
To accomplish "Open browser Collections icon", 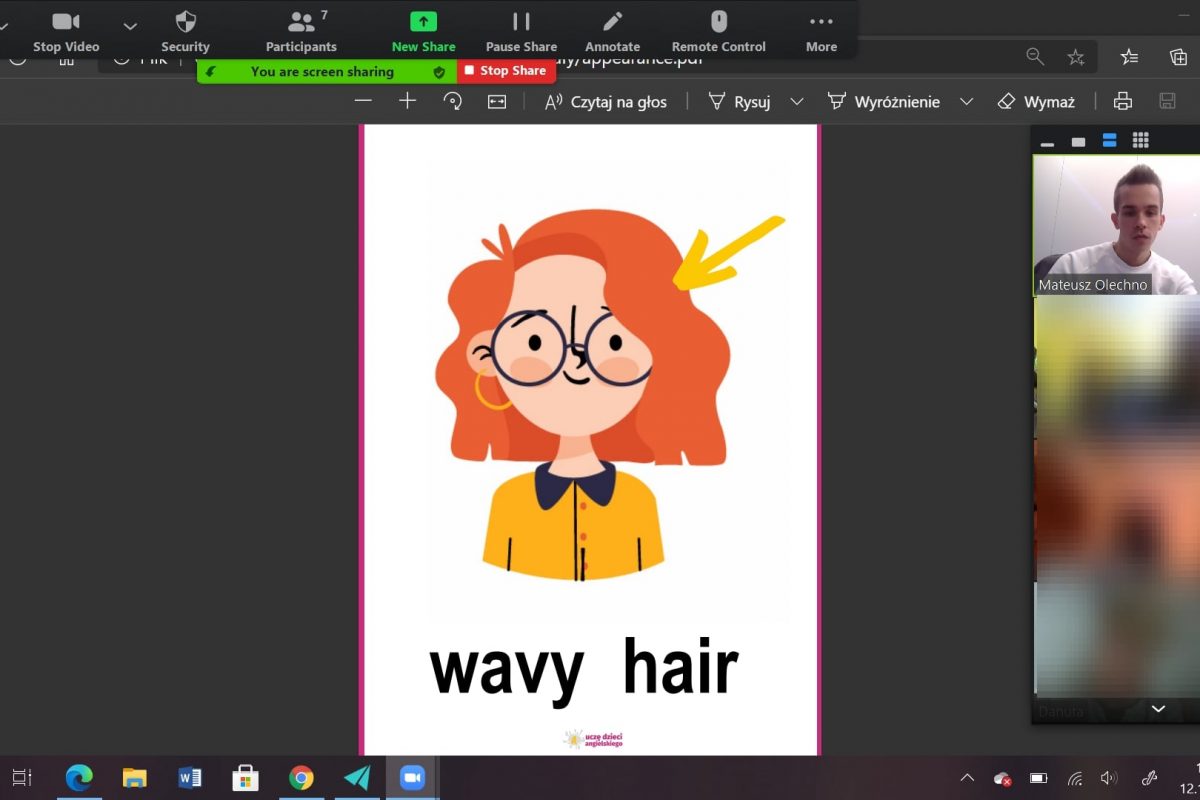I will coord(1179,57).
